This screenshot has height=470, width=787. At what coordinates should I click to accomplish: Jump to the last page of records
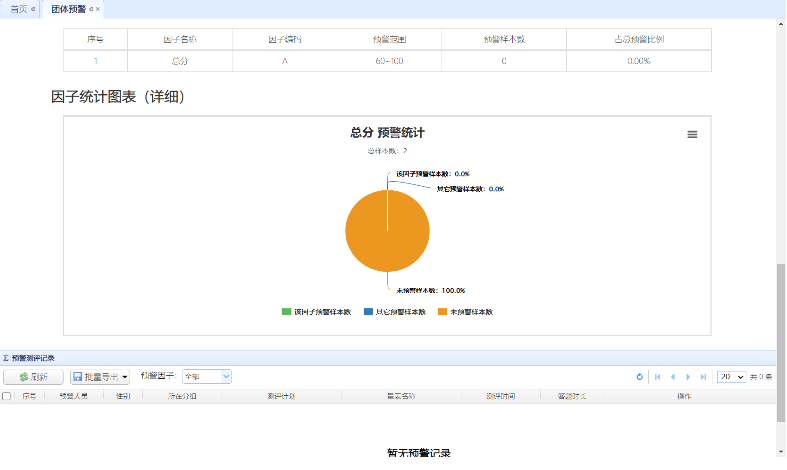(x=703, y=377)
